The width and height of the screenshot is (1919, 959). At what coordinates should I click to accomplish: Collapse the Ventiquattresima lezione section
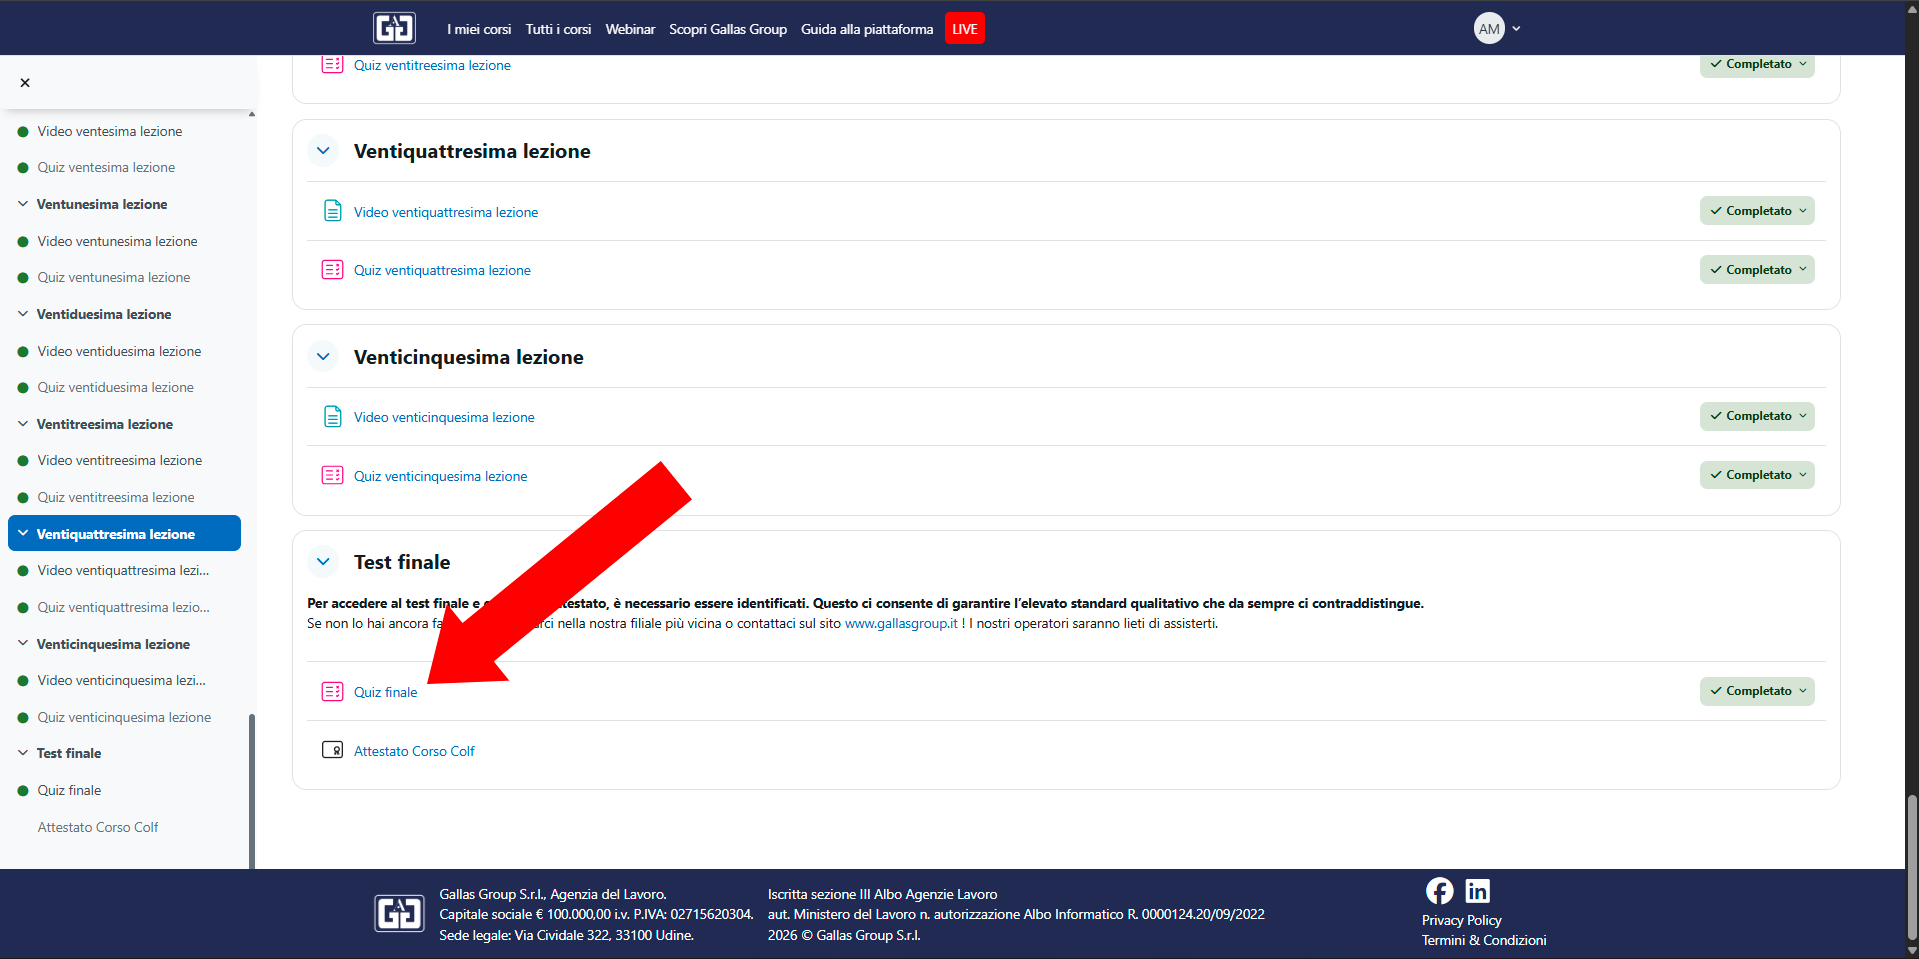tap(323, 151)
